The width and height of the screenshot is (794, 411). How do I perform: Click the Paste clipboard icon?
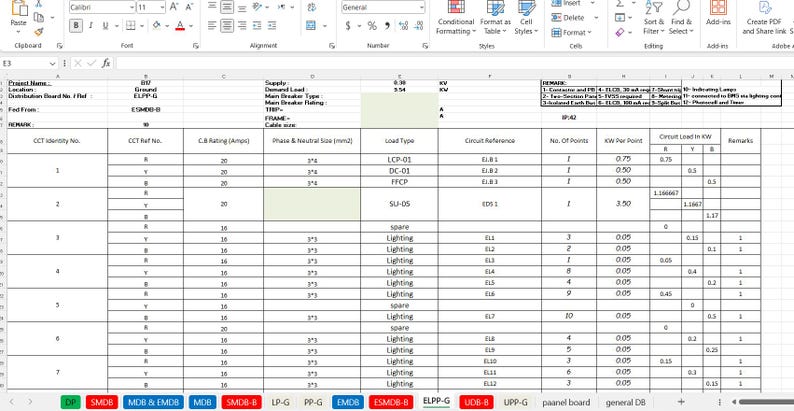pyautogui.click(x=19, y=8)
